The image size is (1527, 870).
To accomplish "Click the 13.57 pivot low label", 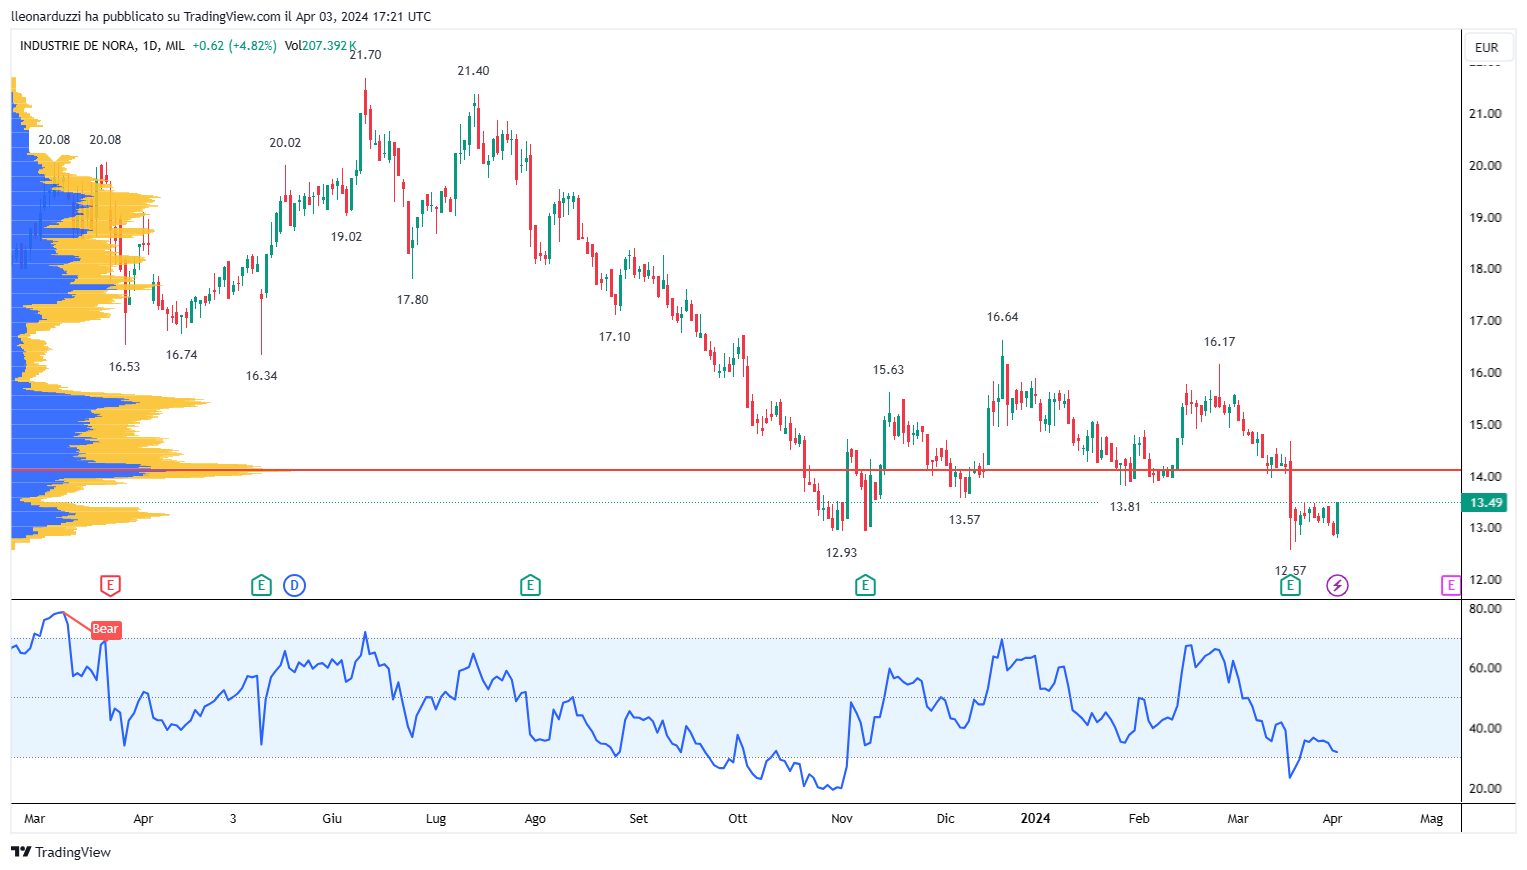I will click(x=965, y=520).
